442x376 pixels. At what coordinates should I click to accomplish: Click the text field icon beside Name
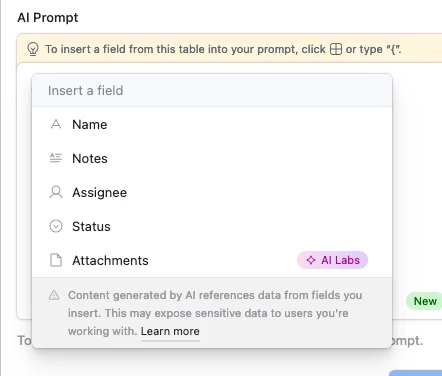(x=56, y=124)
